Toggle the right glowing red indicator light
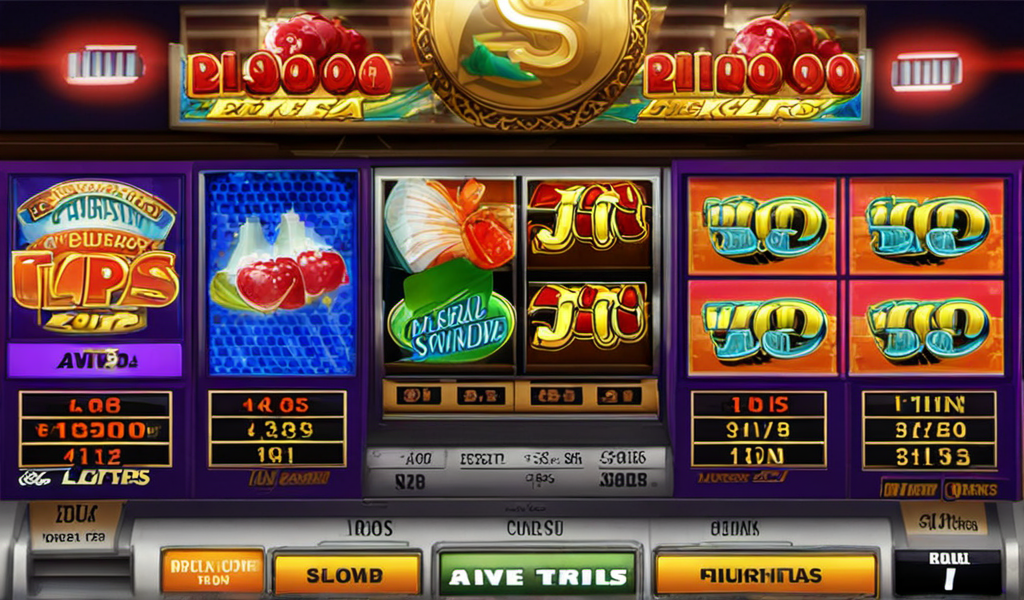 coord(926,71)
